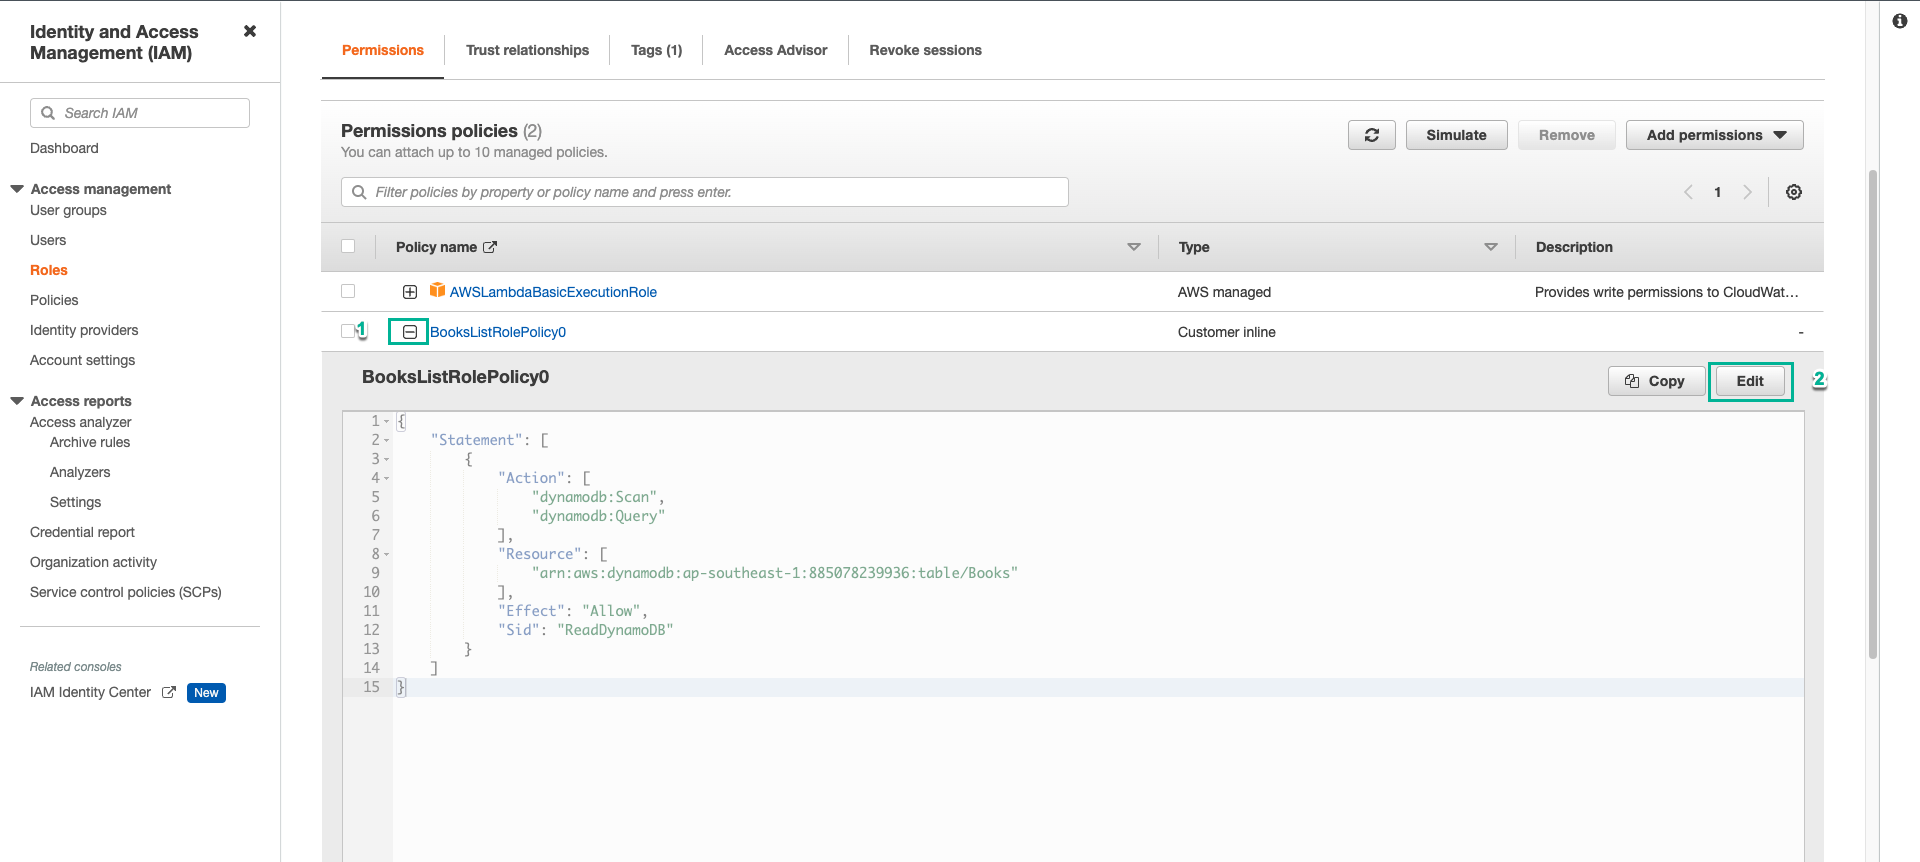Viewport: 1920px width, 862px height.
Task: Fold the Action array at line 4
Action: click(387, 478)
